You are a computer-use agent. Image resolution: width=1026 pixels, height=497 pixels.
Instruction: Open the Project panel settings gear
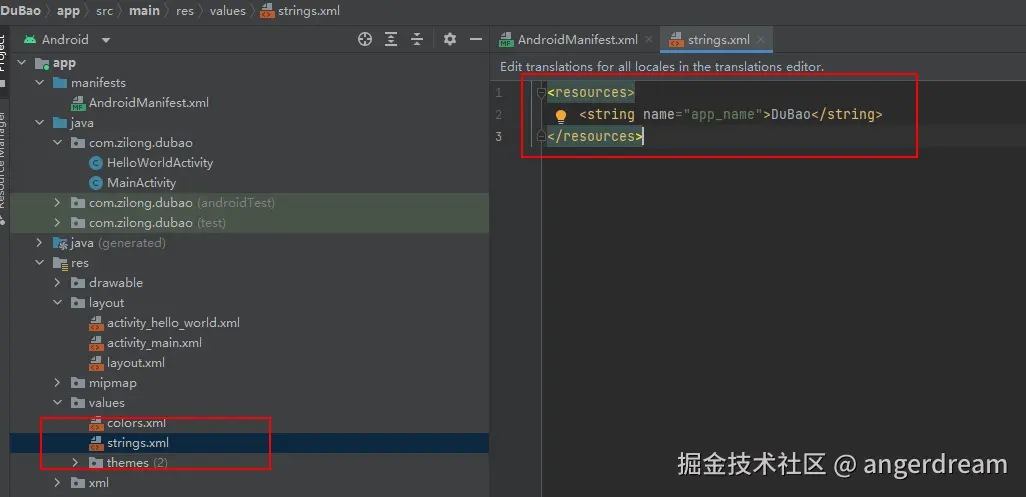[x=450, y=39]
